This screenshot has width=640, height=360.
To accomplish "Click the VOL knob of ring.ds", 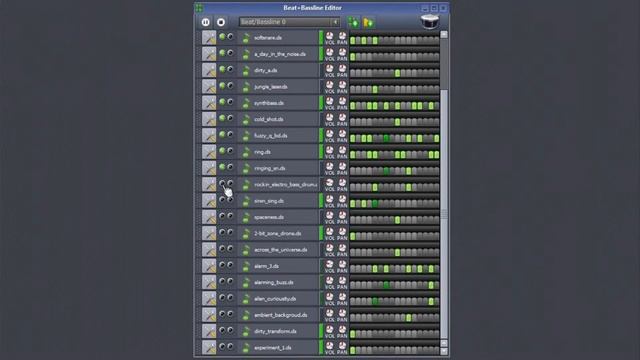I will (329, 150).
